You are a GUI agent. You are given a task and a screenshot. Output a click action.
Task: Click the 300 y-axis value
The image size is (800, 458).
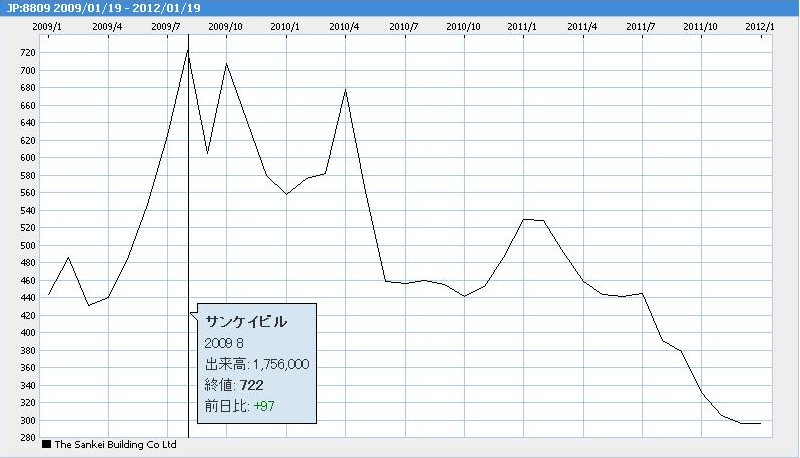click(28, 420)
